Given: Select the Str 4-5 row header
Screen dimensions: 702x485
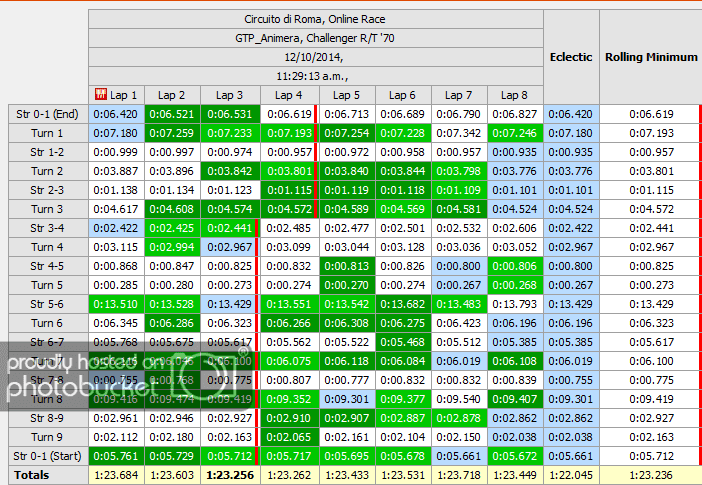Looking at the screenshot, I should pyautogui.click(x=48, y=266).
